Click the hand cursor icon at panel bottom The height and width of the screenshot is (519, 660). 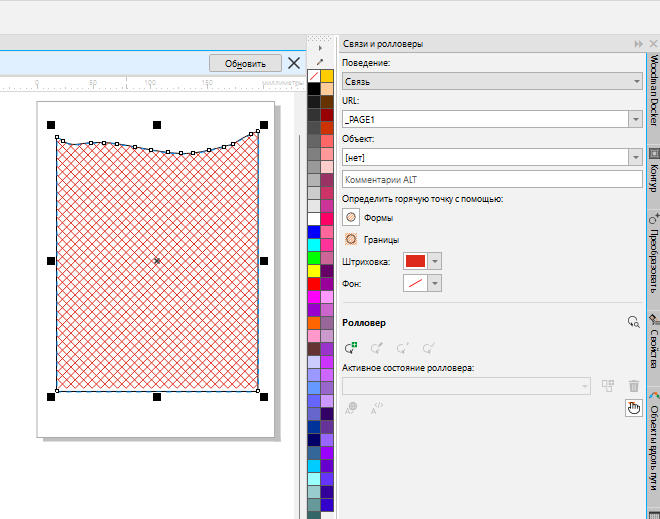point(632,406)
